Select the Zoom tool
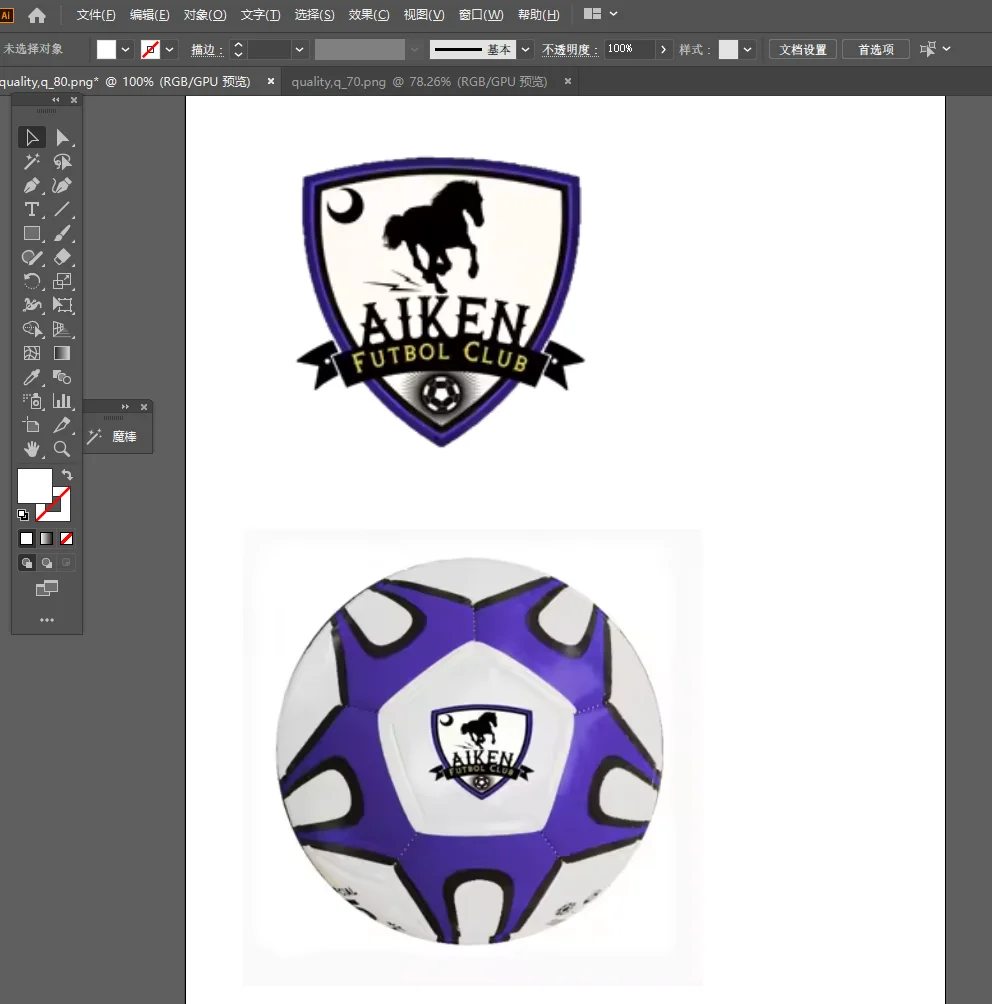 [62, 449]
